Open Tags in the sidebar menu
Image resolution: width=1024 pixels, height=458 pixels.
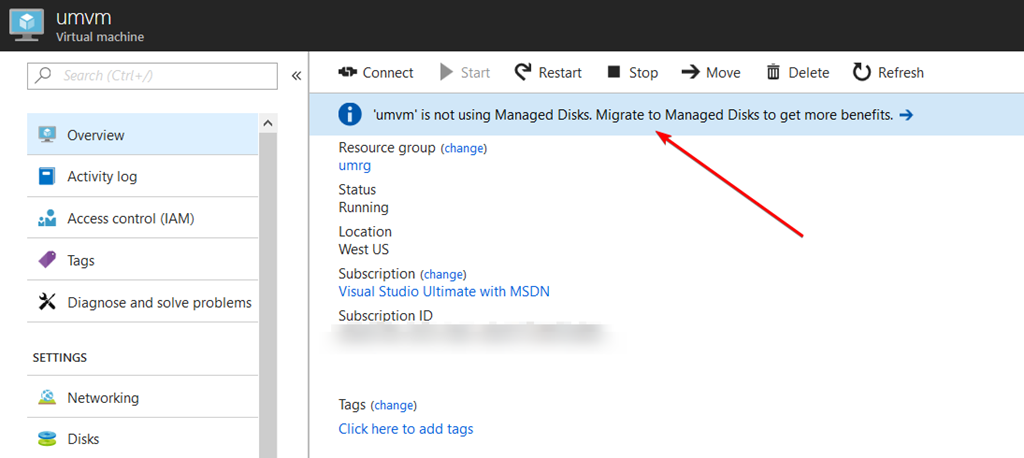coord(142,260)
